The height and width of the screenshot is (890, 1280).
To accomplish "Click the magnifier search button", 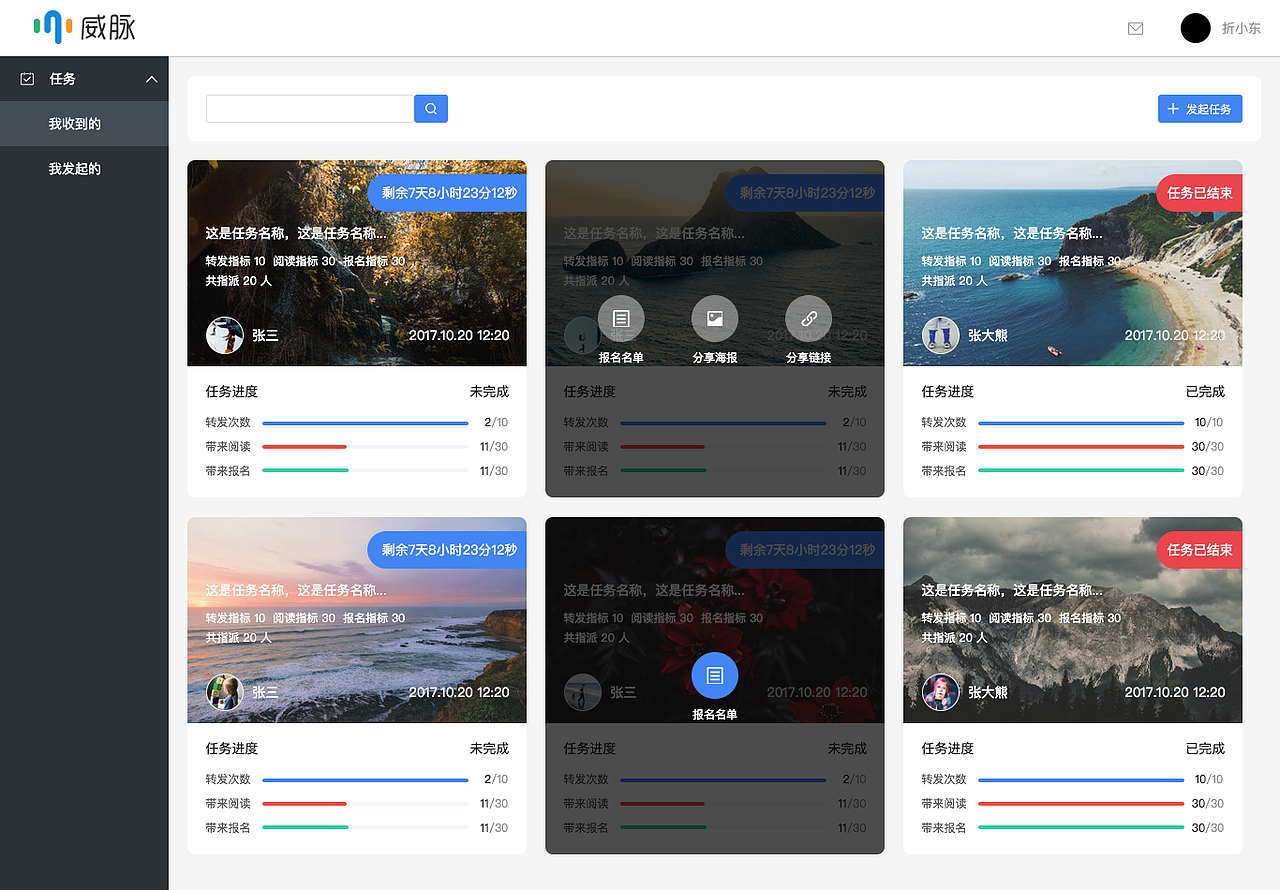I will [x=431, y=109].
